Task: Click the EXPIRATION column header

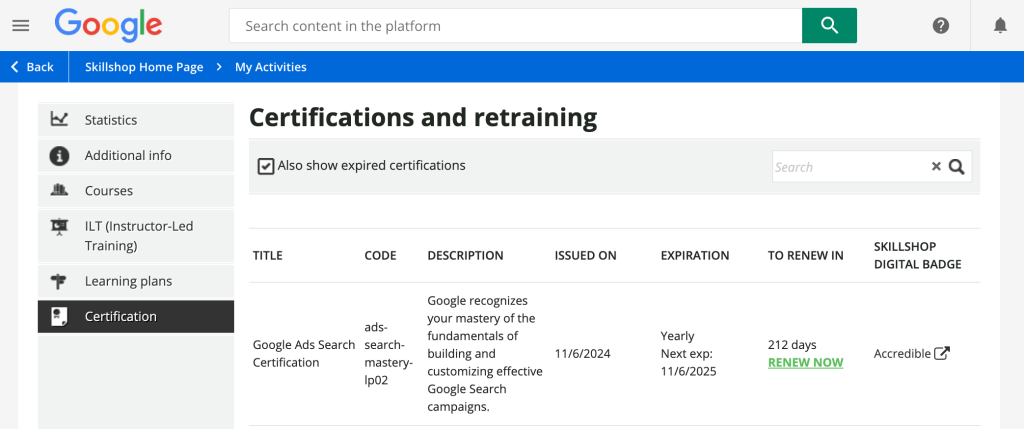Action: tap(695, 255)
